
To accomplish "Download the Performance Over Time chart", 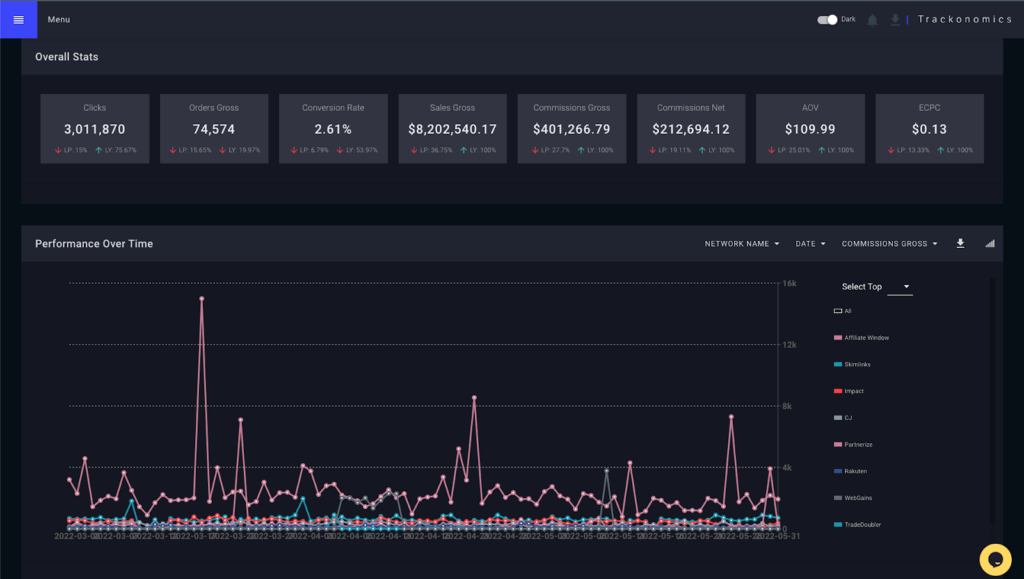I will point(960,243).
